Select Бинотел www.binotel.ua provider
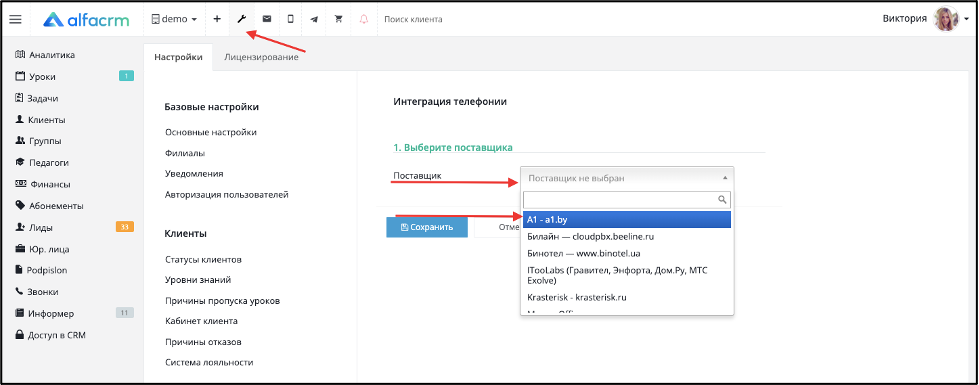 click(x=627, y=254)
